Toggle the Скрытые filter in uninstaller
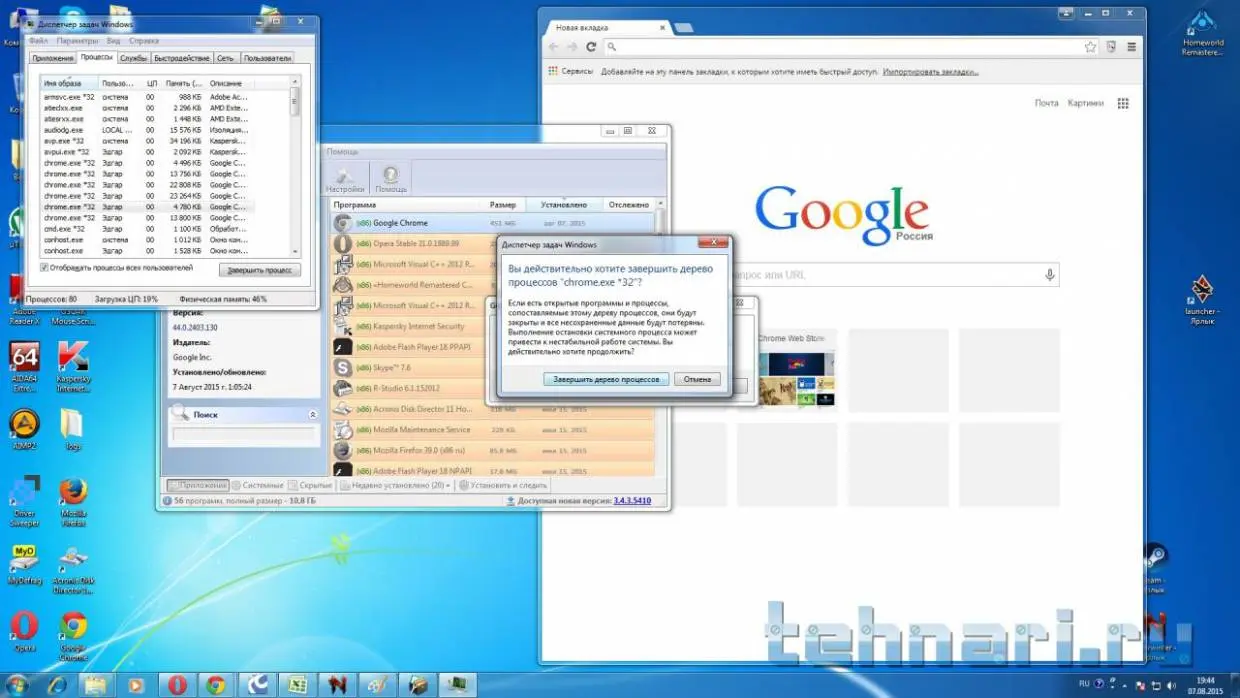The width and height of the screenshot is (1240, 698). [x=310, y=485]
